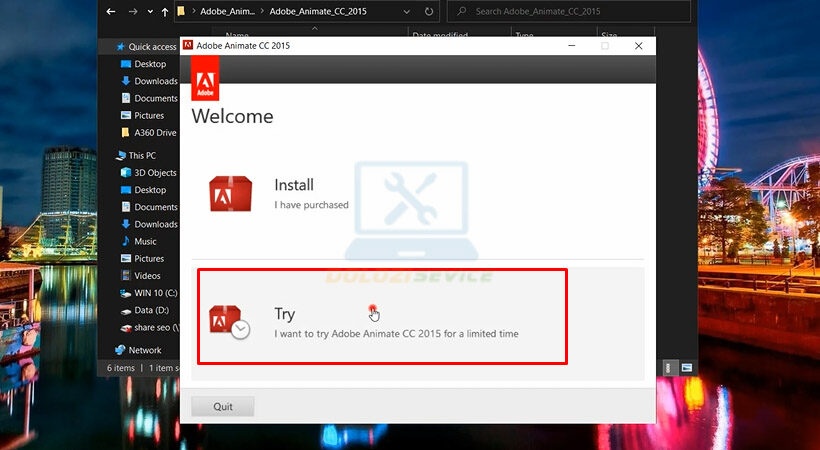Click Adobe_Anim... breadcrumb in address bar
This screenshot has height=450, width=820.
coord(227,11)
